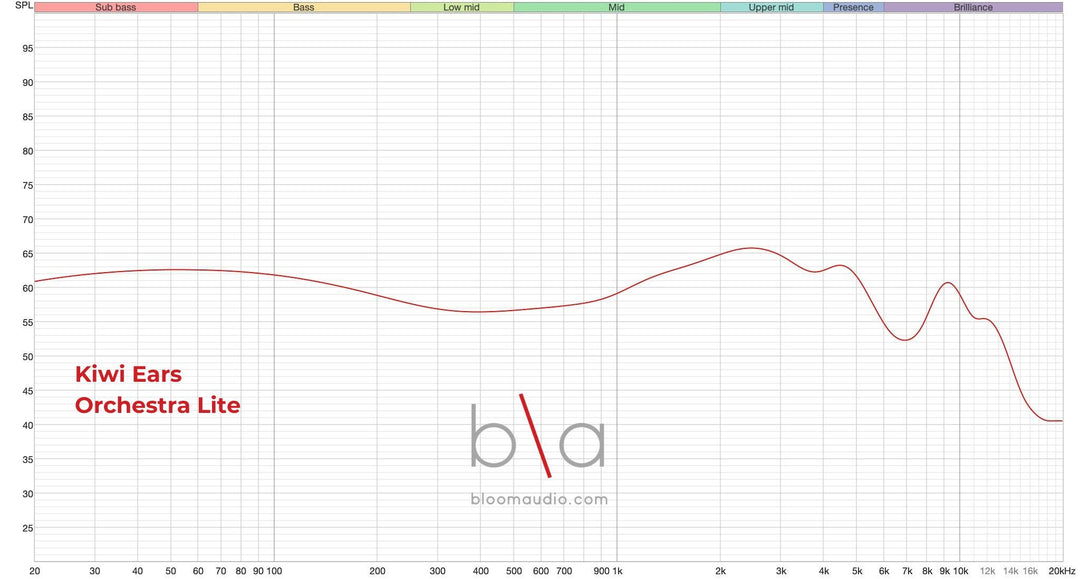Click the 90 SPL axis value
The height and width of the screenshot is (579, 1080).
pyautogui.click(x=28, y=83)
